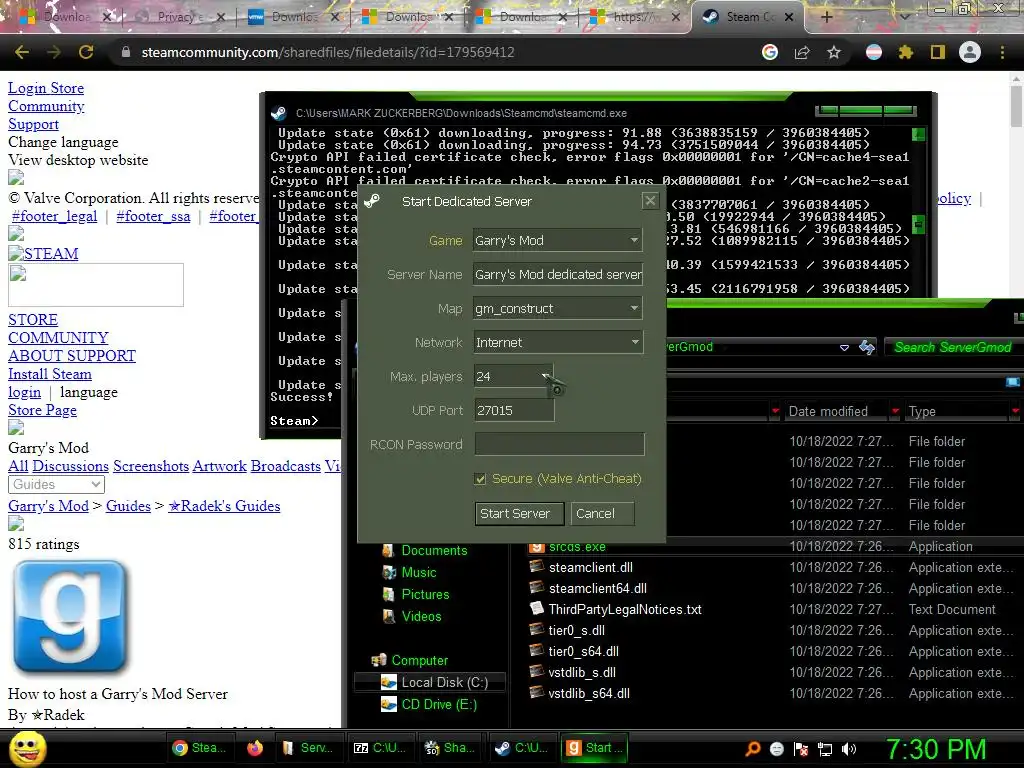Open the Screenshots link
This screenshot has height=768, width=1024.
pos(151,466)
